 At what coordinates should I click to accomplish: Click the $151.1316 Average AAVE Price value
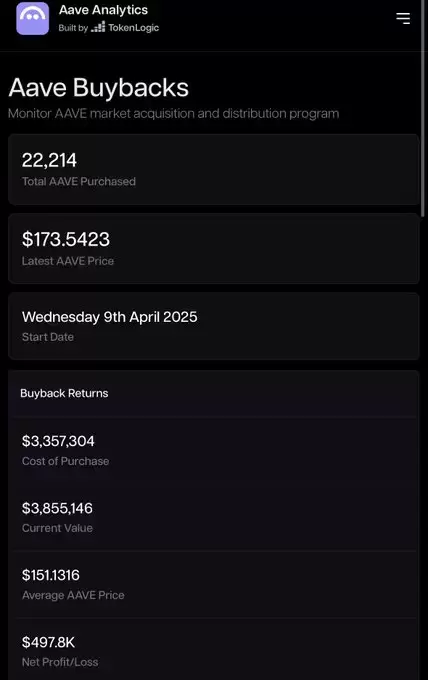tap(51, 575)
